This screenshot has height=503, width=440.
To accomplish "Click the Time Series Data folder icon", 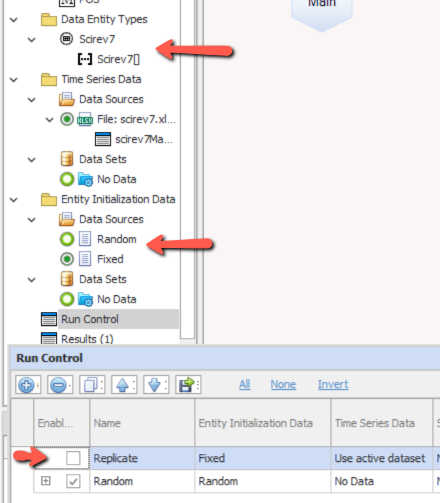I will [x=49, y=79].
